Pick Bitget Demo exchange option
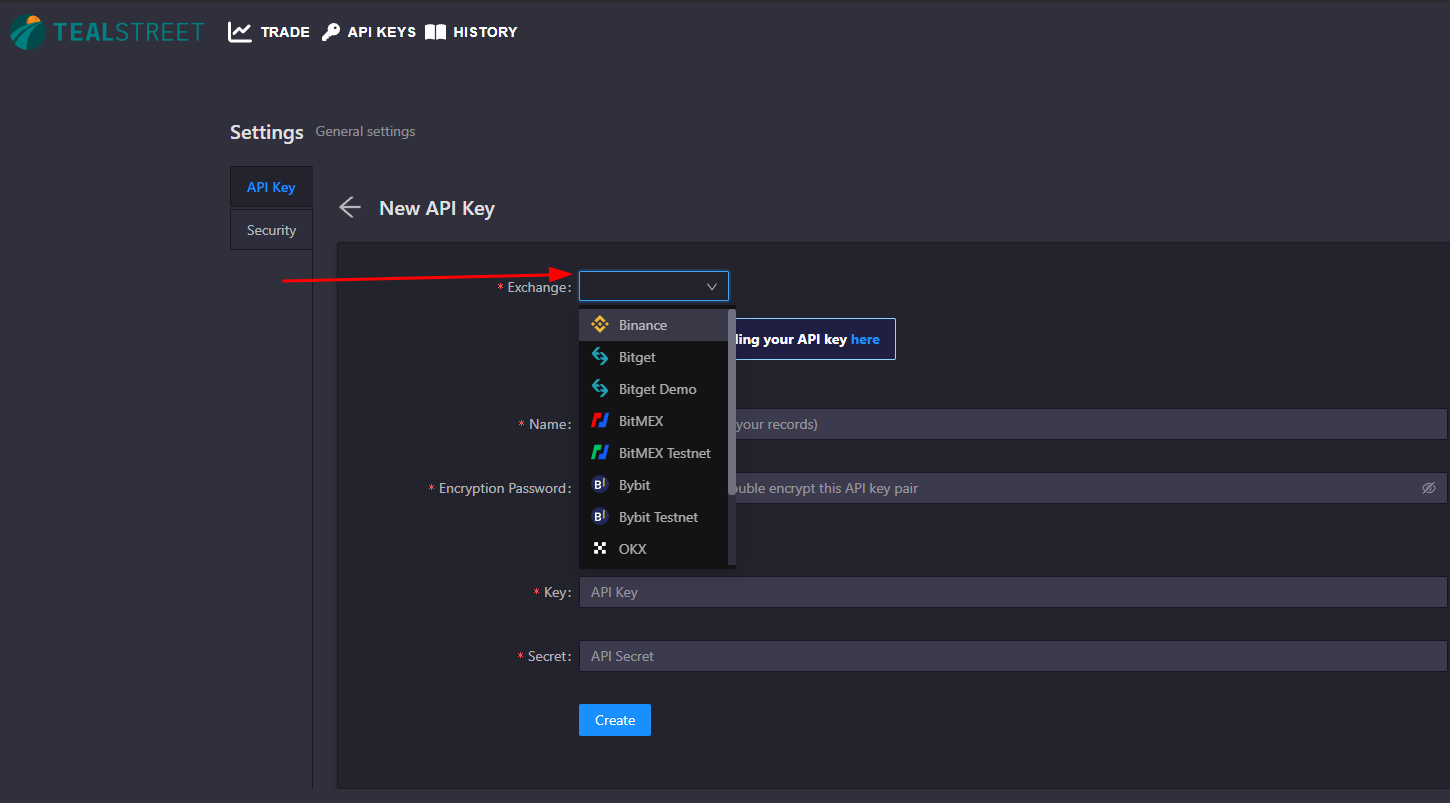This screenshot has width=1450, height=803. point(653,389)
